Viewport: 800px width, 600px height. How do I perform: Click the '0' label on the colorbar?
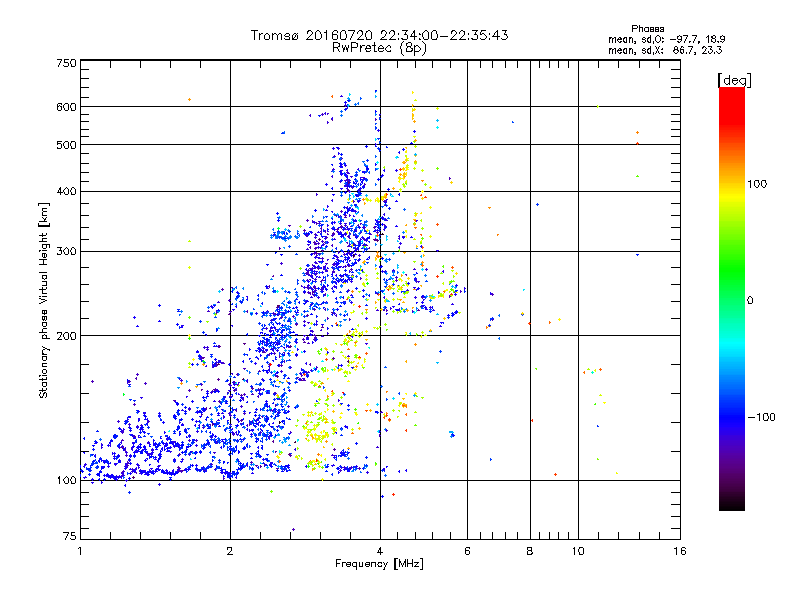750,300
